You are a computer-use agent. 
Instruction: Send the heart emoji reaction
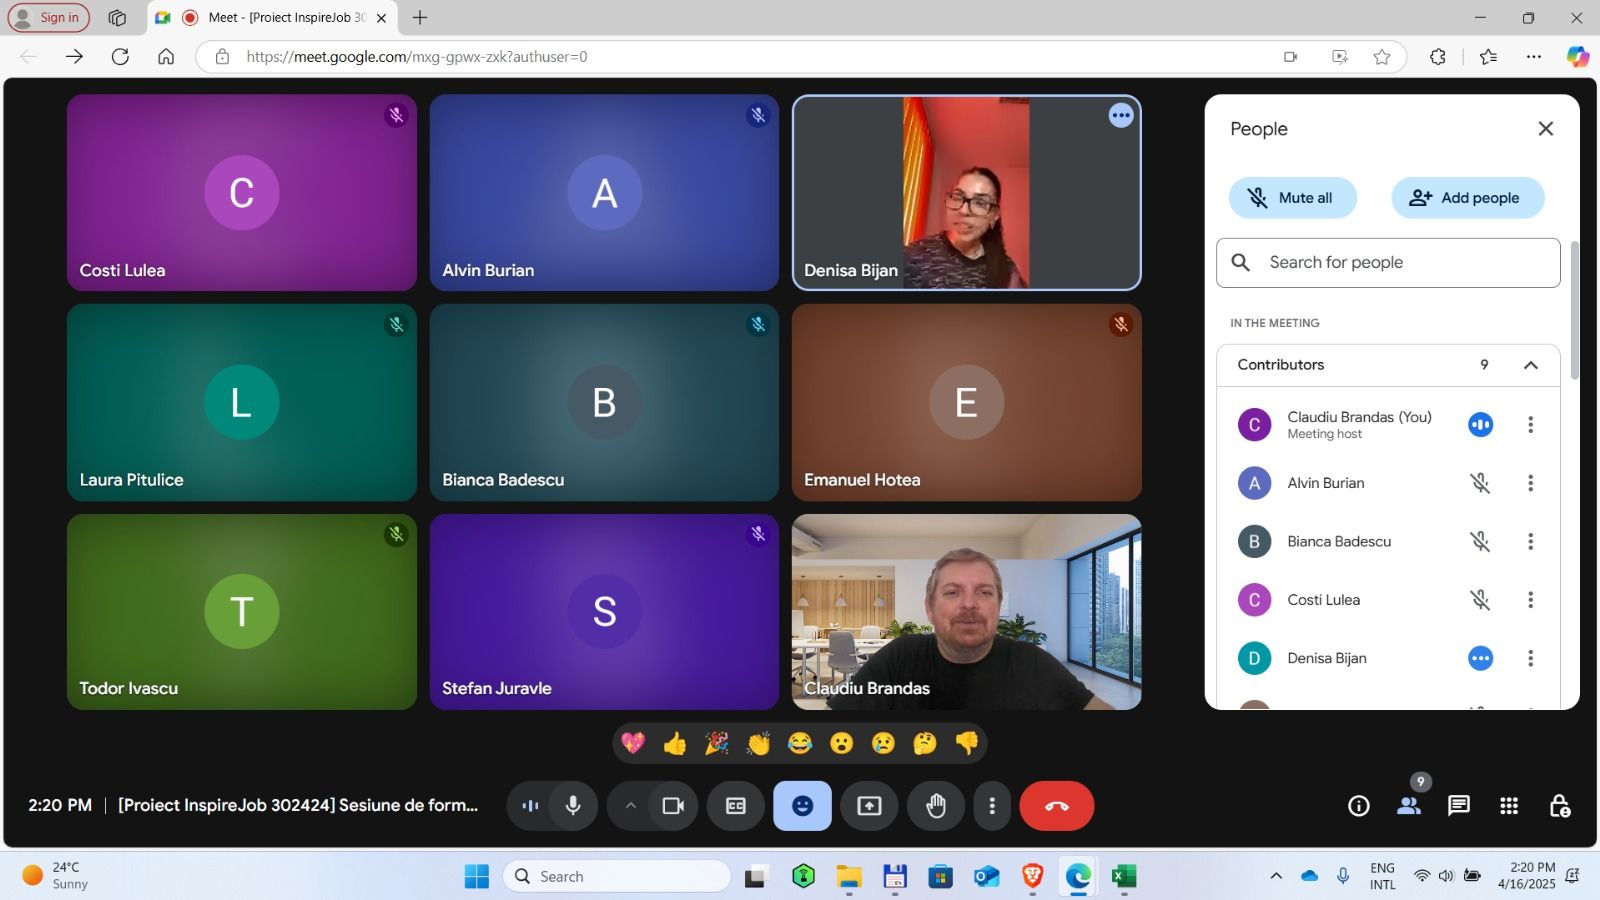633,743
